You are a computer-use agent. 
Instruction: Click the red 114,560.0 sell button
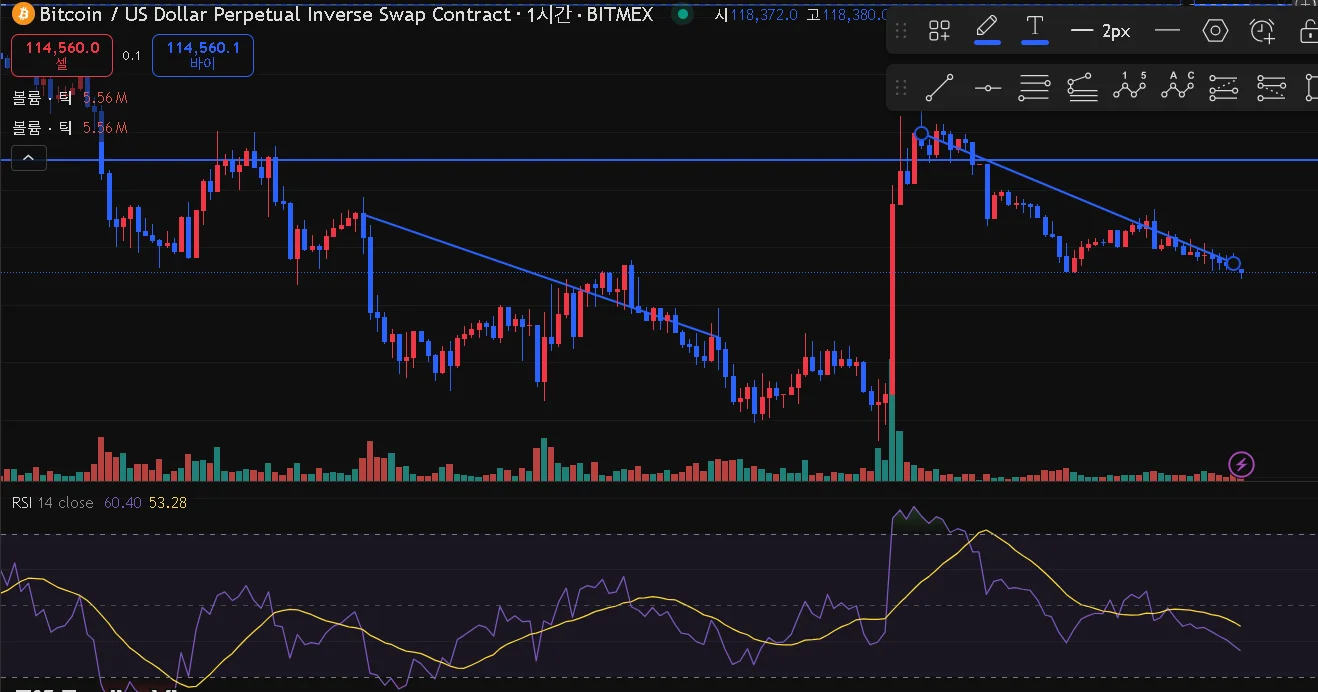(x=62, y=55)
